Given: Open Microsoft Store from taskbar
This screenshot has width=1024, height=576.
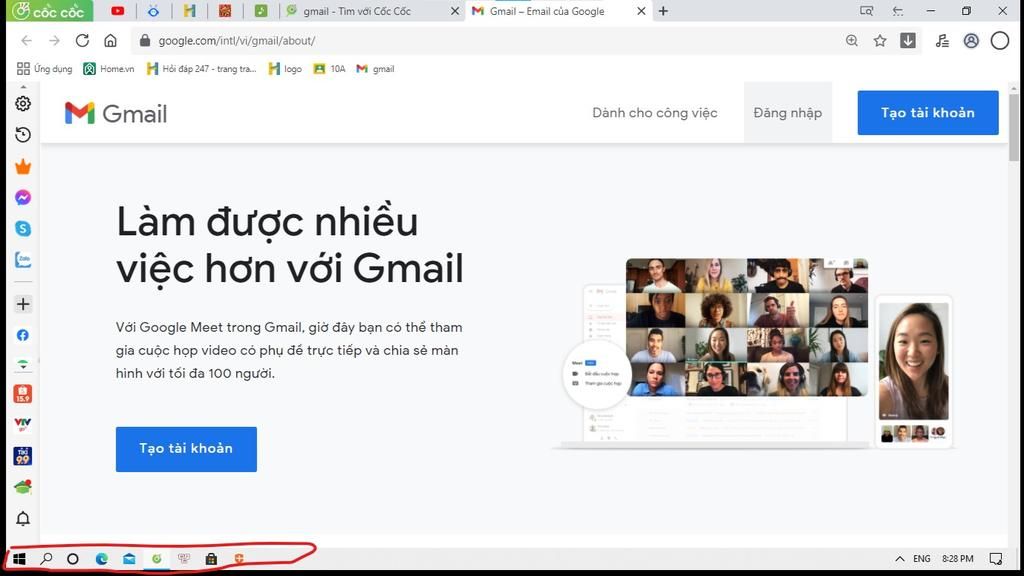Looking at the screenshot, I should tap(211, 559).
